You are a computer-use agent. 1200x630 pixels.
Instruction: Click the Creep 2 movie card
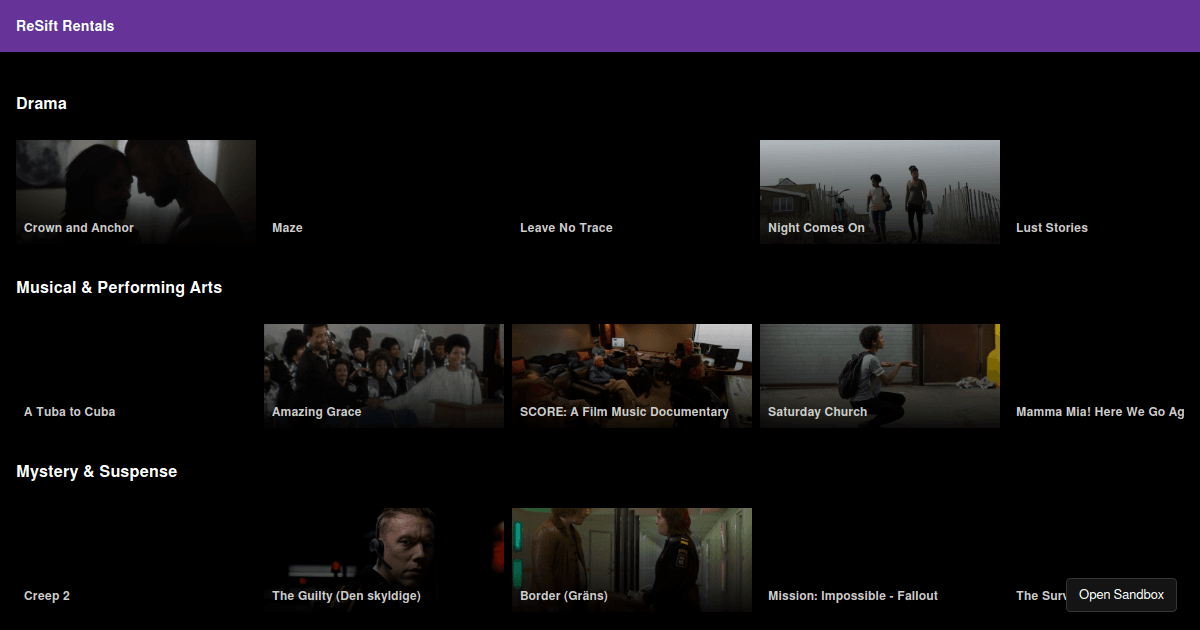[136, 560]
